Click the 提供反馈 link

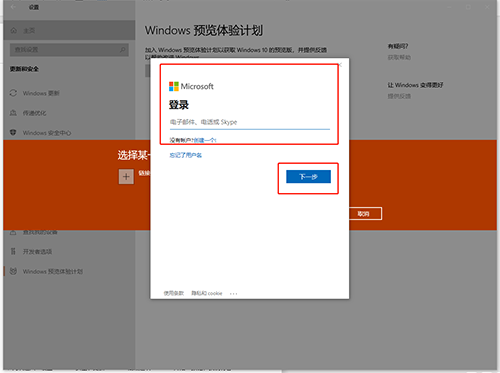coord(399,96)
